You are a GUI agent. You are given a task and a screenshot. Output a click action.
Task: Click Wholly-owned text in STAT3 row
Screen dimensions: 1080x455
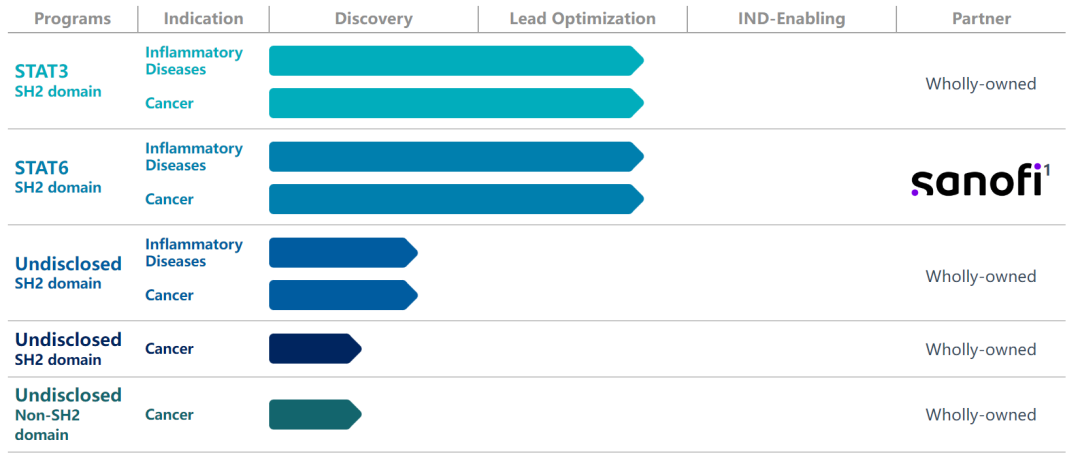980,84
